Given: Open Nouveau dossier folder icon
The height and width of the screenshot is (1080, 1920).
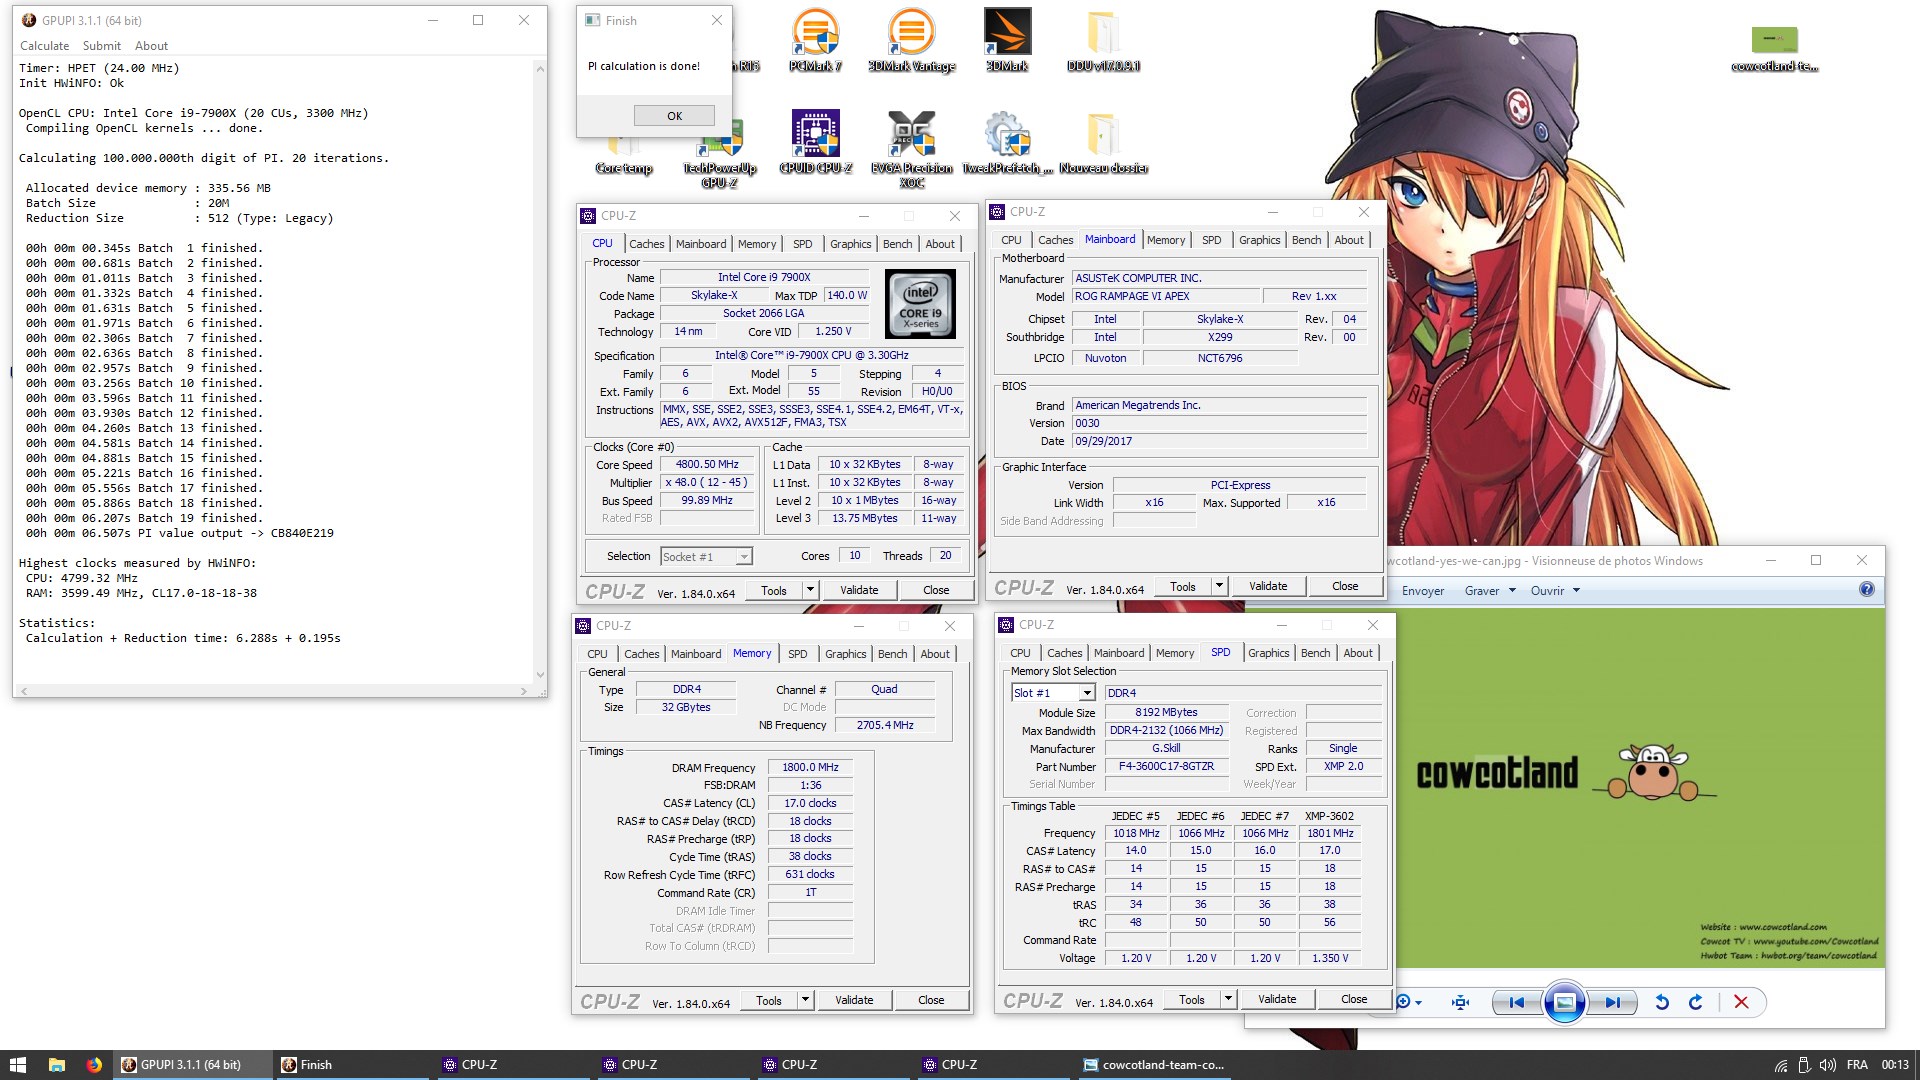Looking at the screenshot, I should 1103,142.
